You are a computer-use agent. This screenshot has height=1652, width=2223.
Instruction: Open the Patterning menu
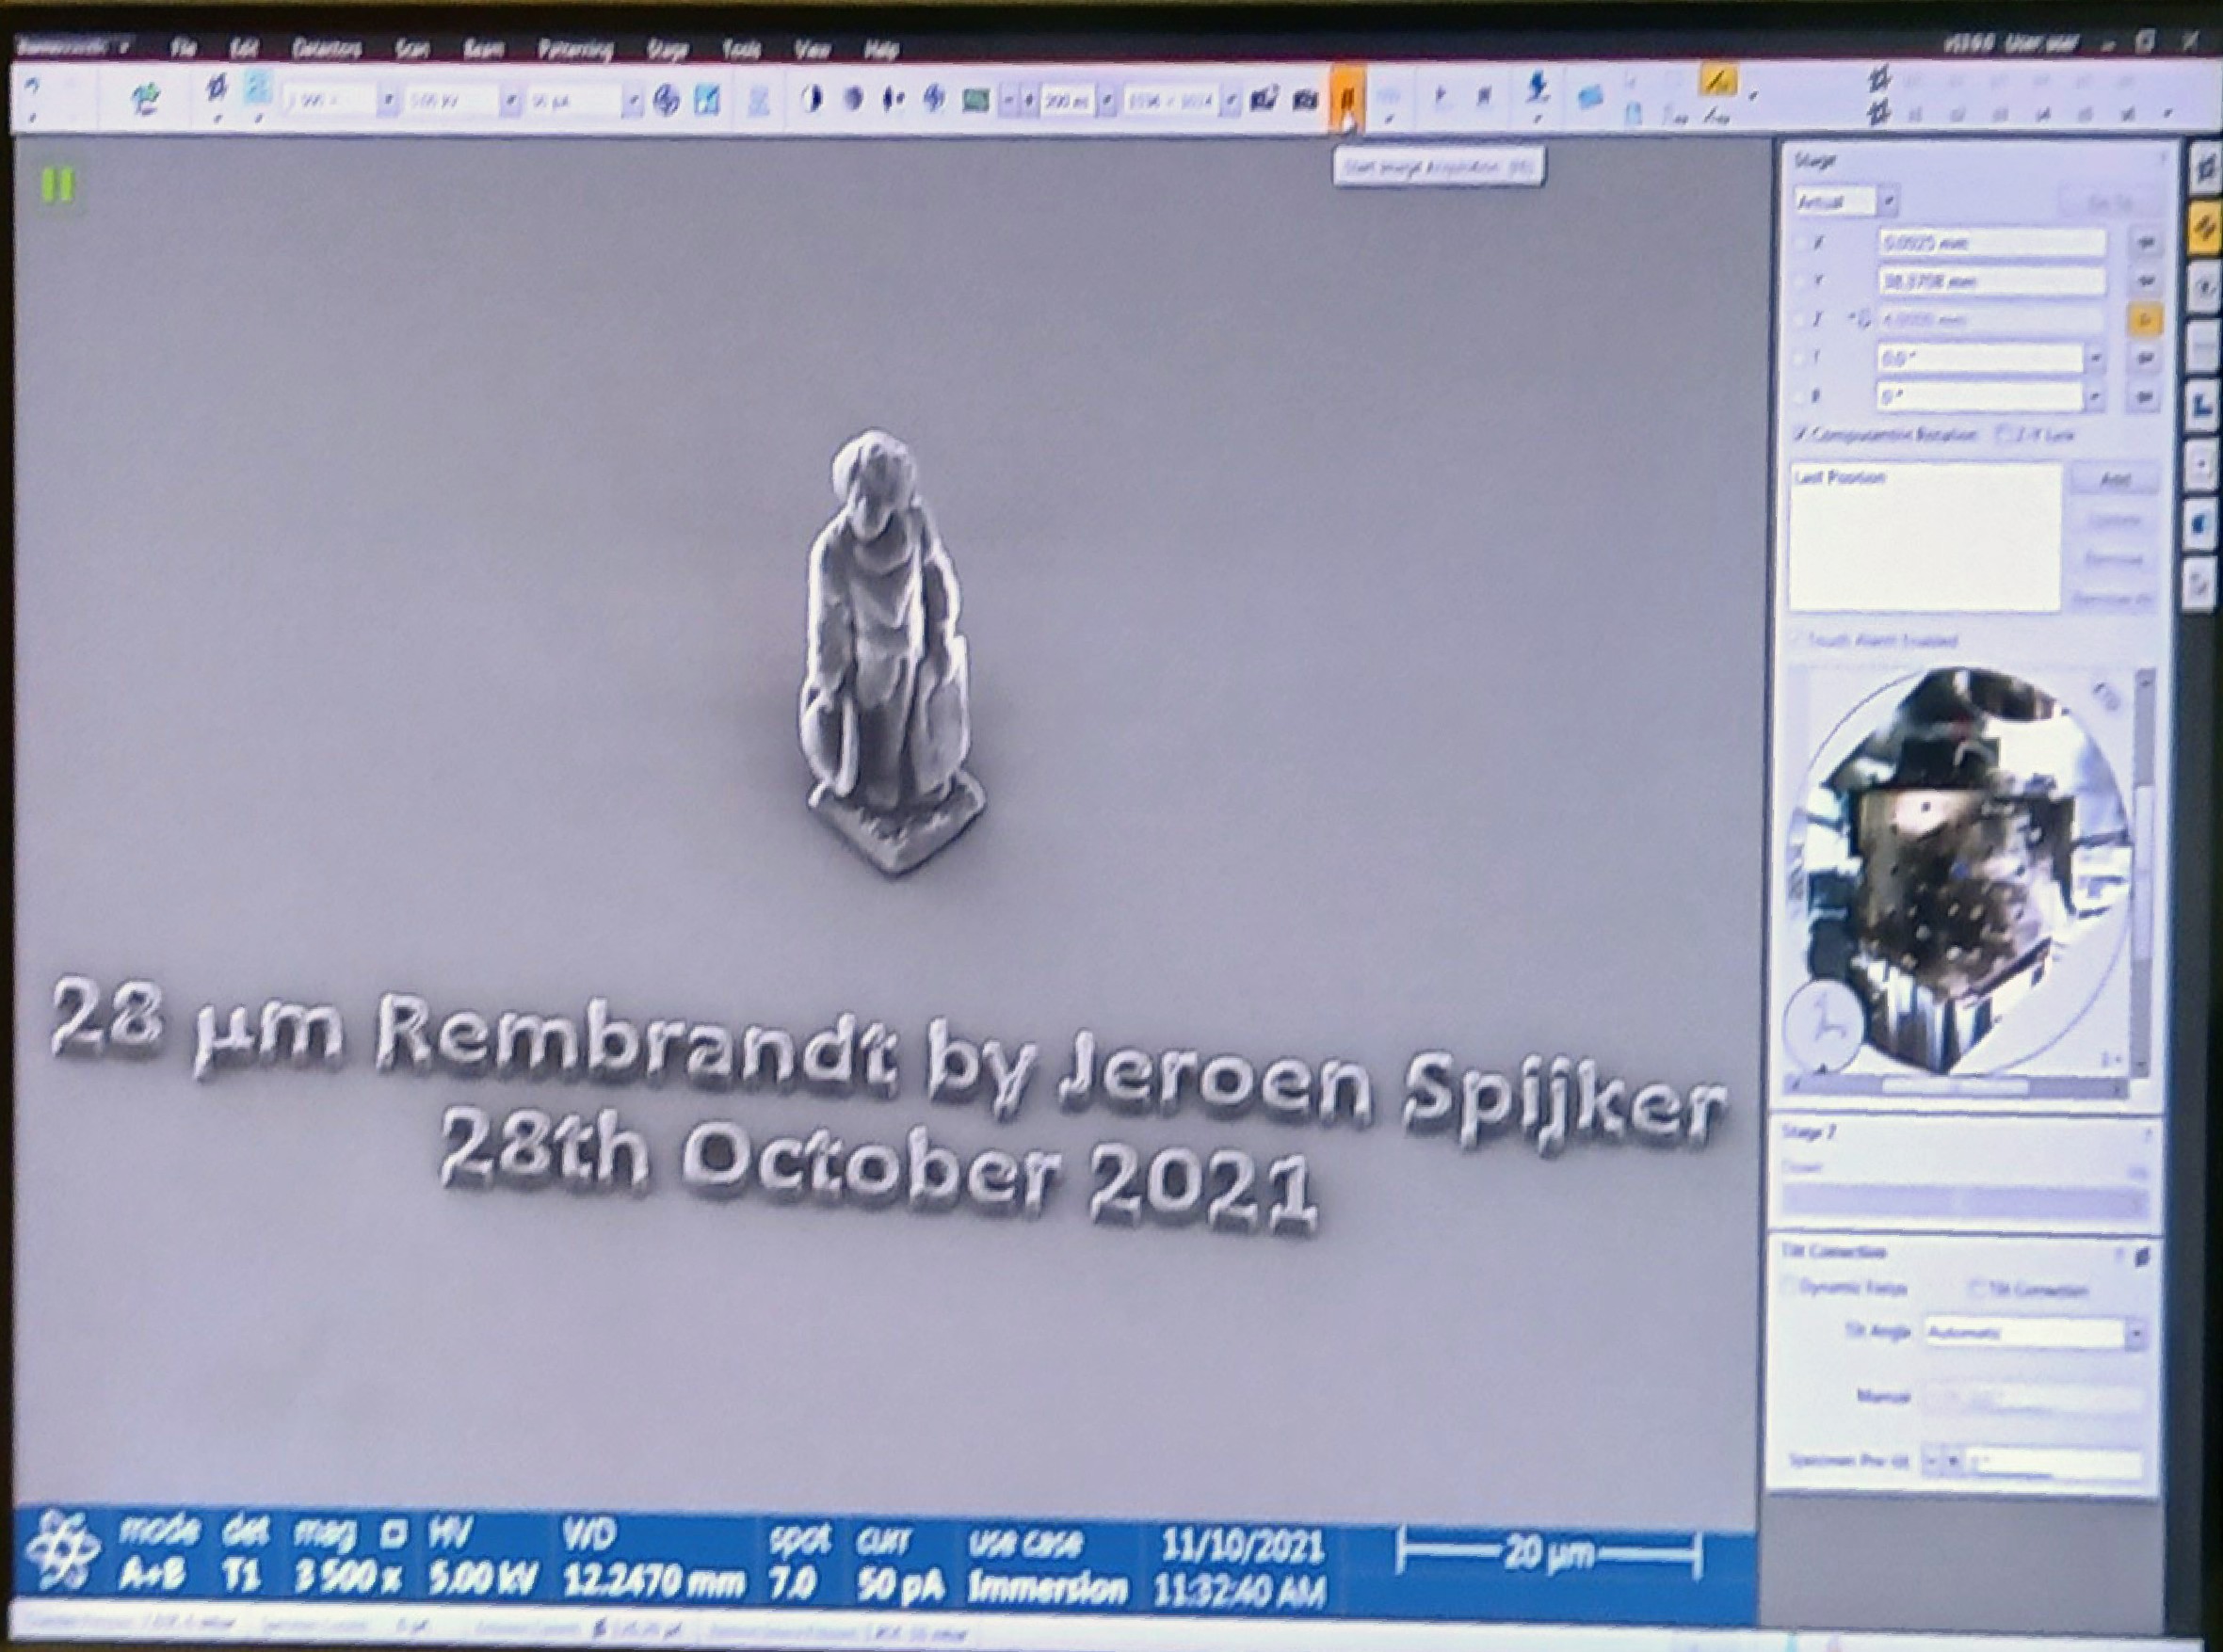(x=575, y=48)
